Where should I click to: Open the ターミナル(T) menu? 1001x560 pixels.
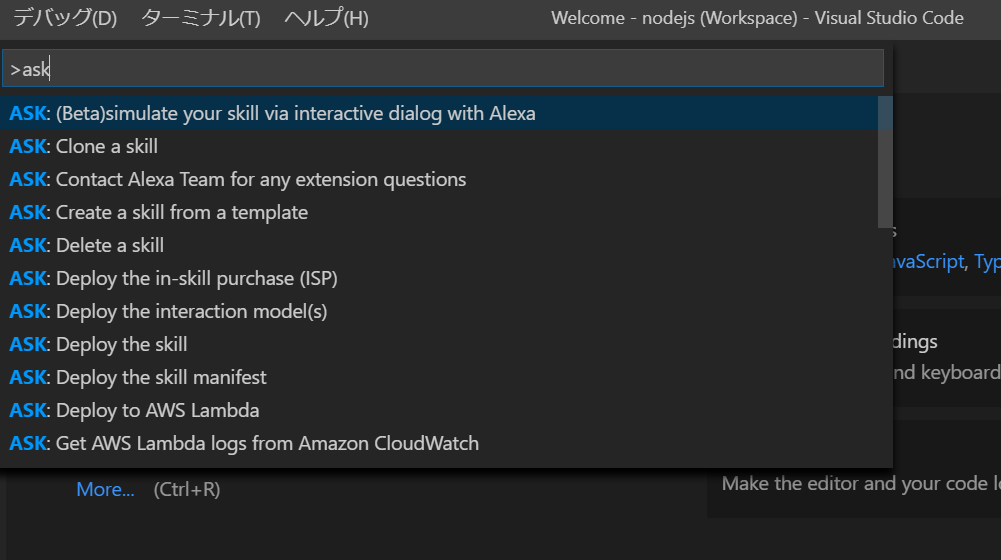(200, 18)
